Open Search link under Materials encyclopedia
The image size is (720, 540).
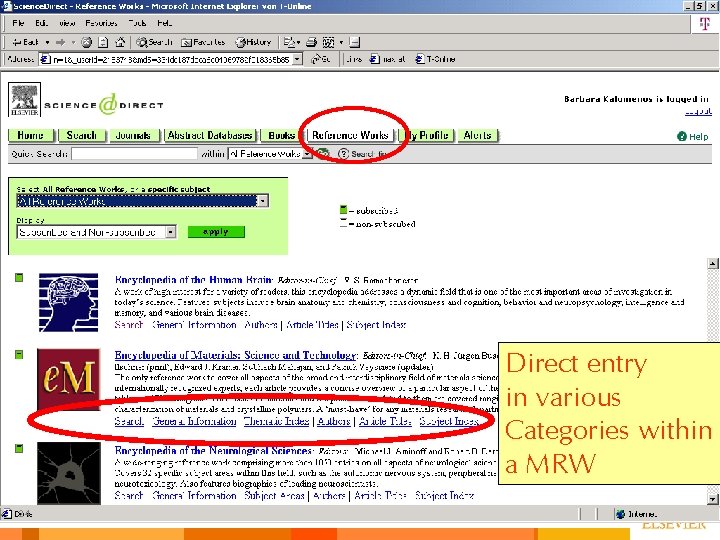pyautogui.click(x=129, y=421)
